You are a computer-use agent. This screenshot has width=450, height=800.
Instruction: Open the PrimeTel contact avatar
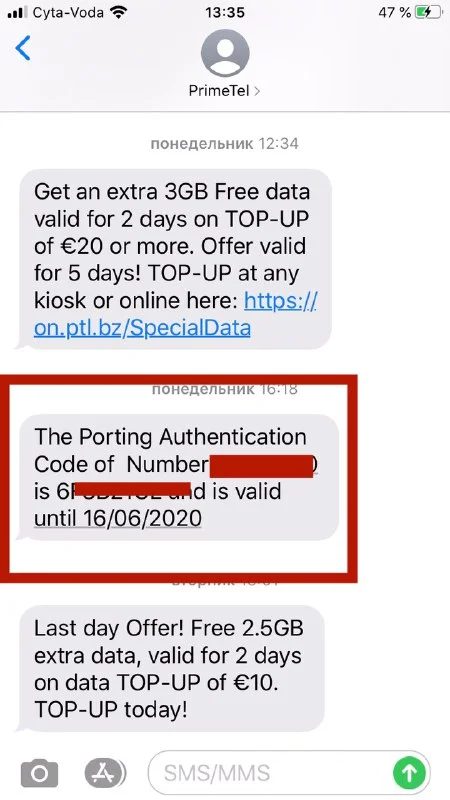tap(225, 53)
